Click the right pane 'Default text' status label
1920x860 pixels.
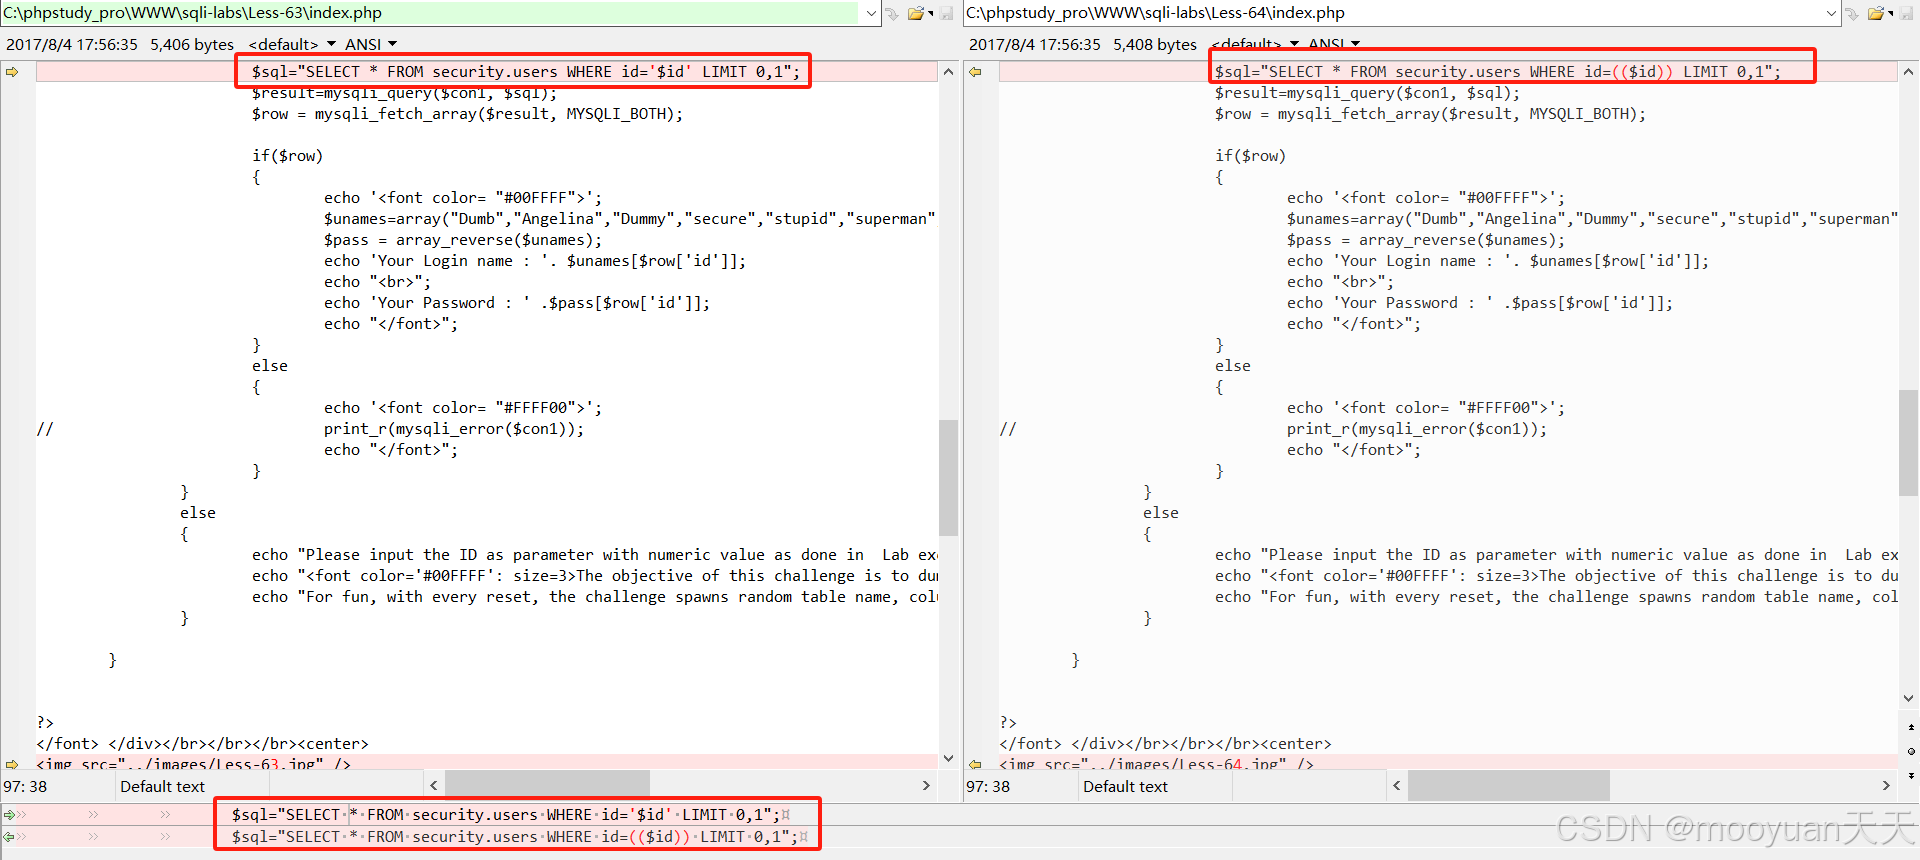click(x=1125, y=787)
